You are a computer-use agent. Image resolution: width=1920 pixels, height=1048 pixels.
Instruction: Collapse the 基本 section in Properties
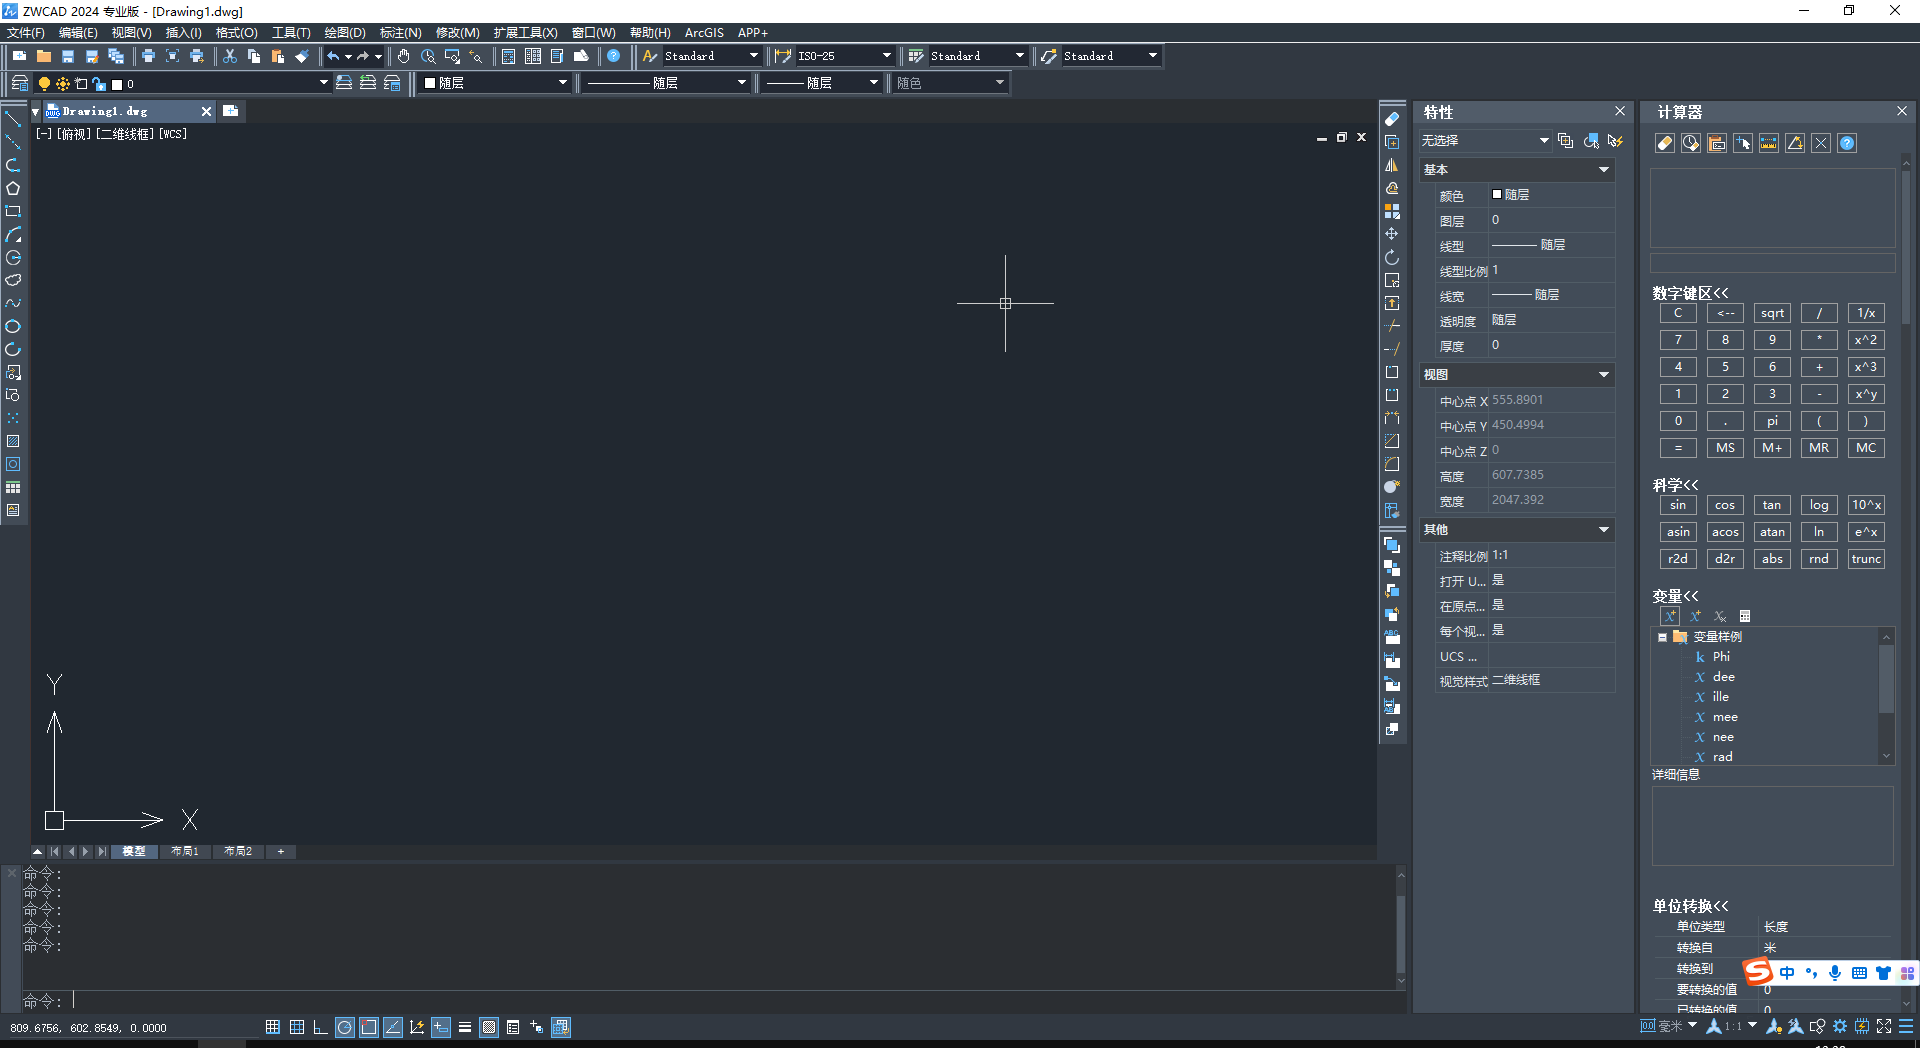point(1604,170)
